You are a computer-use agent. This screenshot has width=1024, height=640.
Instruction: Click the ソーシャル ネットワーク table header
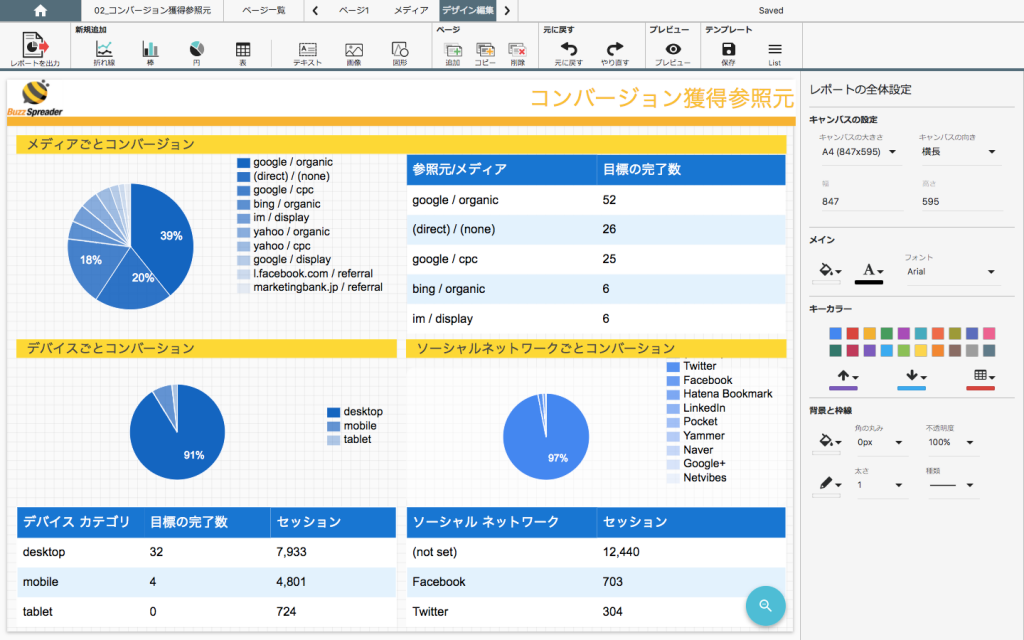(502, 522)
